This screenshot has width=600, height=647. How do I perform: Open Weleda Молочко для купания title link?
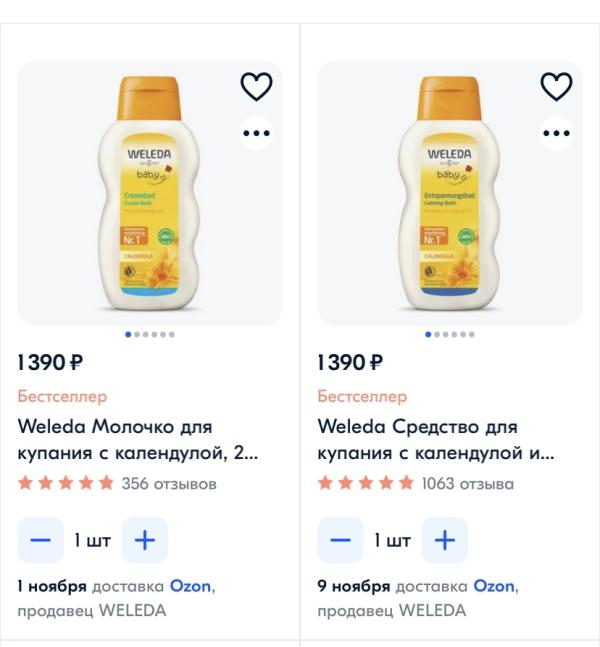138,440
